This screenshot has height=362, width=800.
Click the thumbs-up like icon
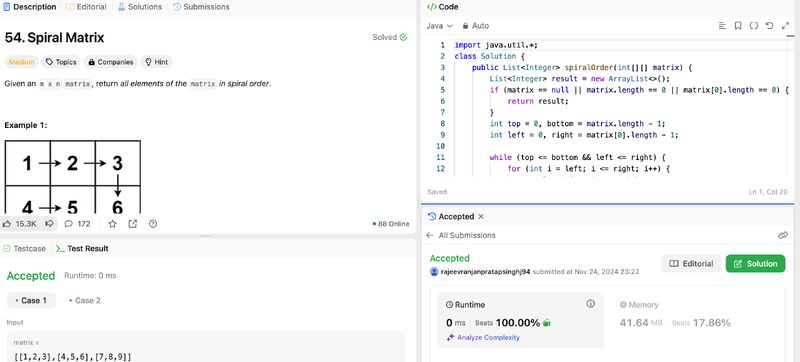7,224
